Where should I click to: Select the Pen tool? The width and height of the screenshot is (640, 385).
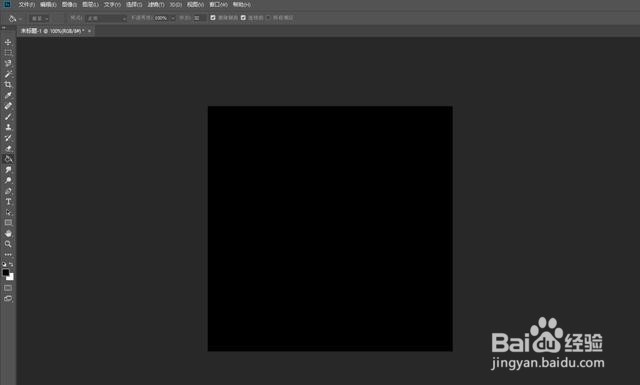8,191
